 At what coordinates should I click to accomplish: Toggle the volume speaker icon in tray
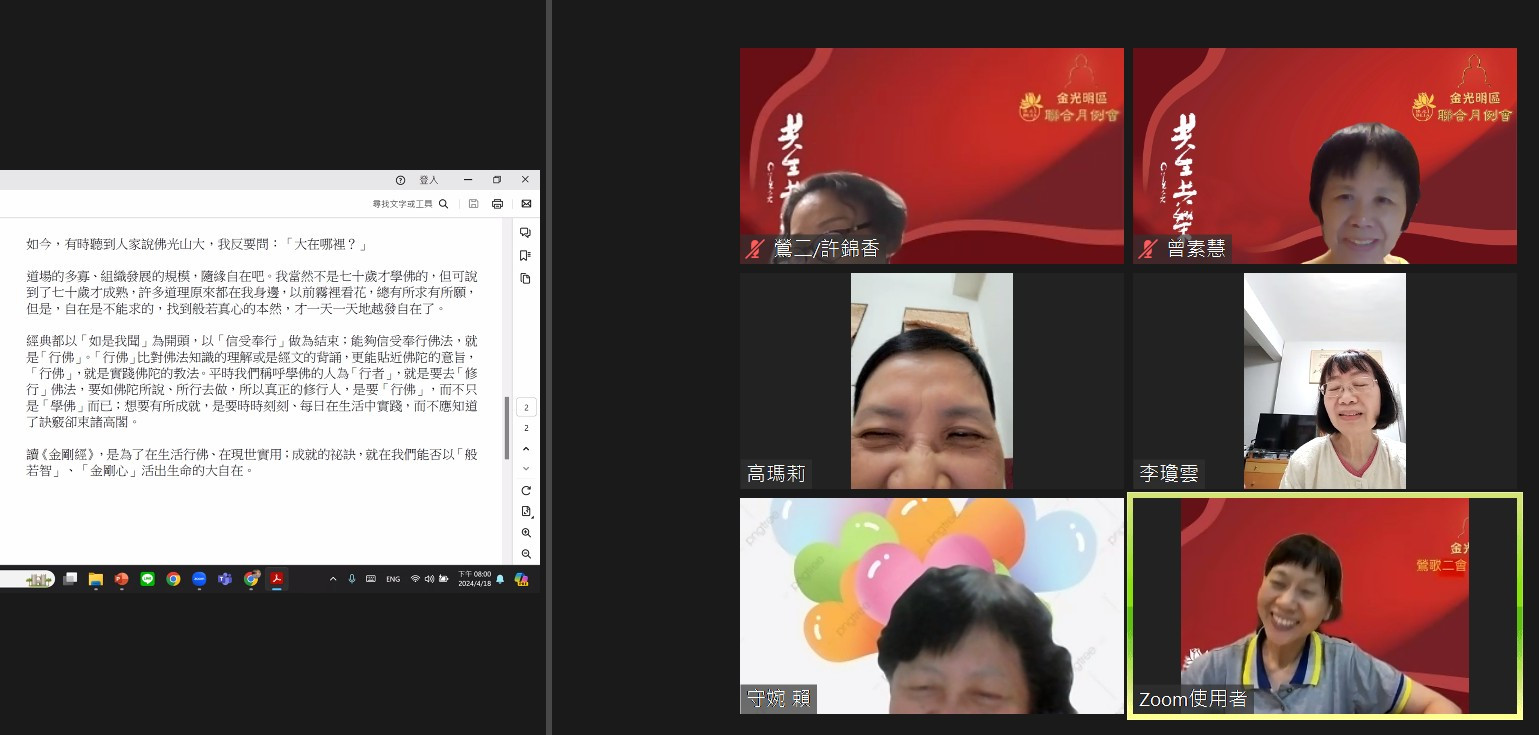(429, 579)
